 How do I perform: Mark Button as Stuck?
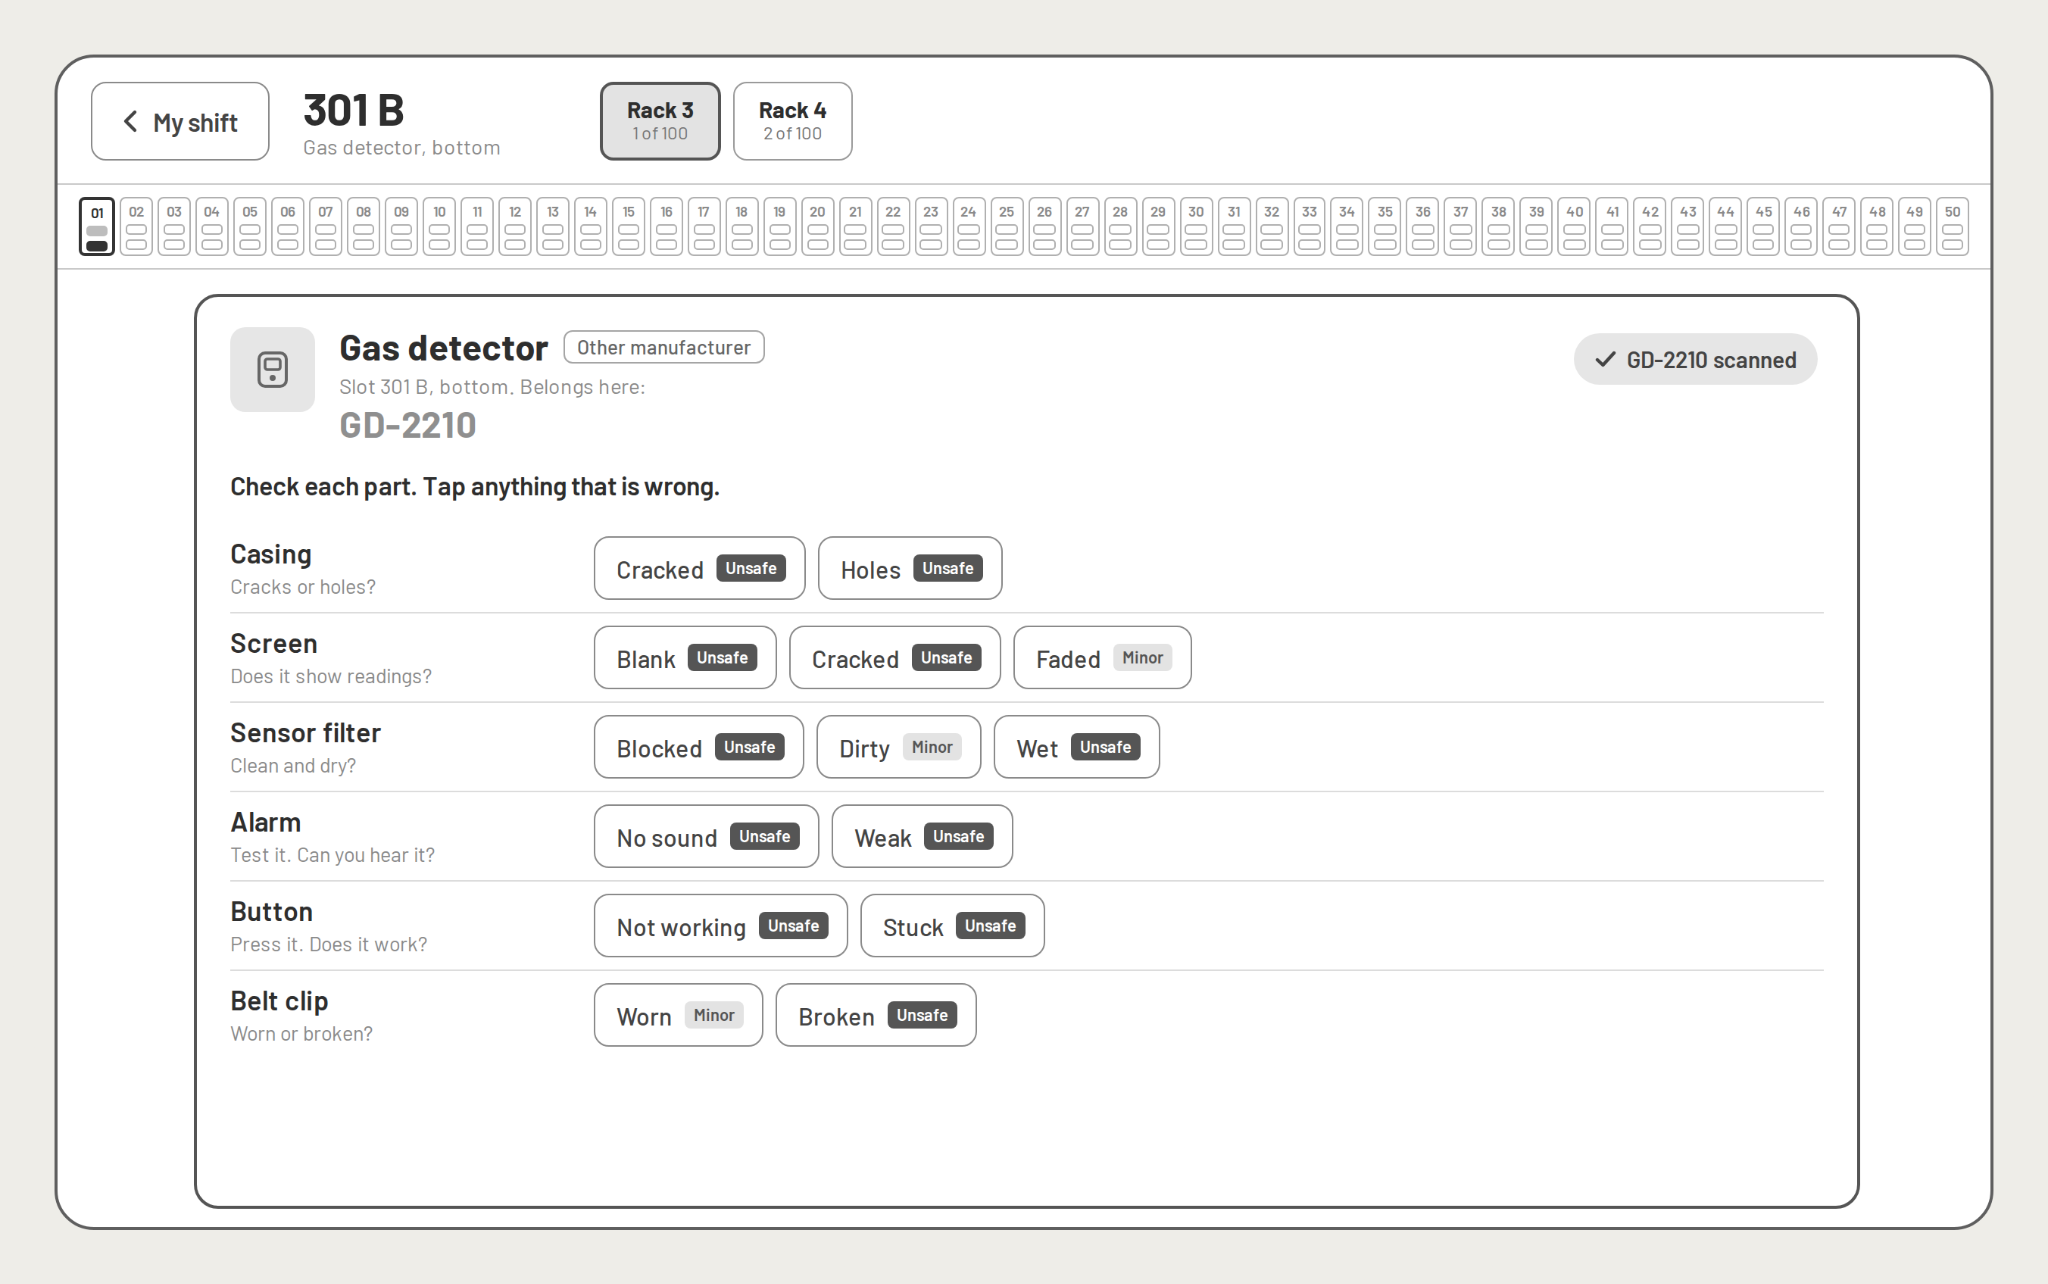[x=952, y=926]
